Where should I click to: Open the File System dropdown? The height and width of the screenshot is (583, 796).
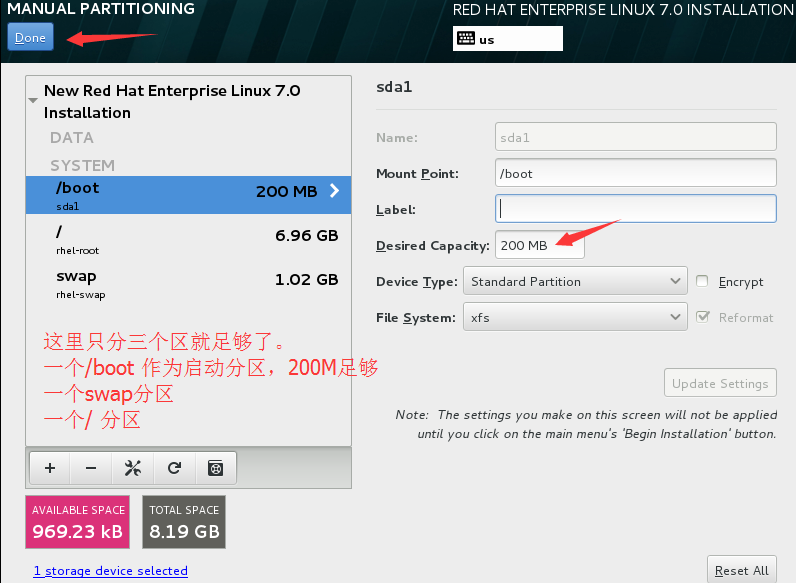coord(575,317)
